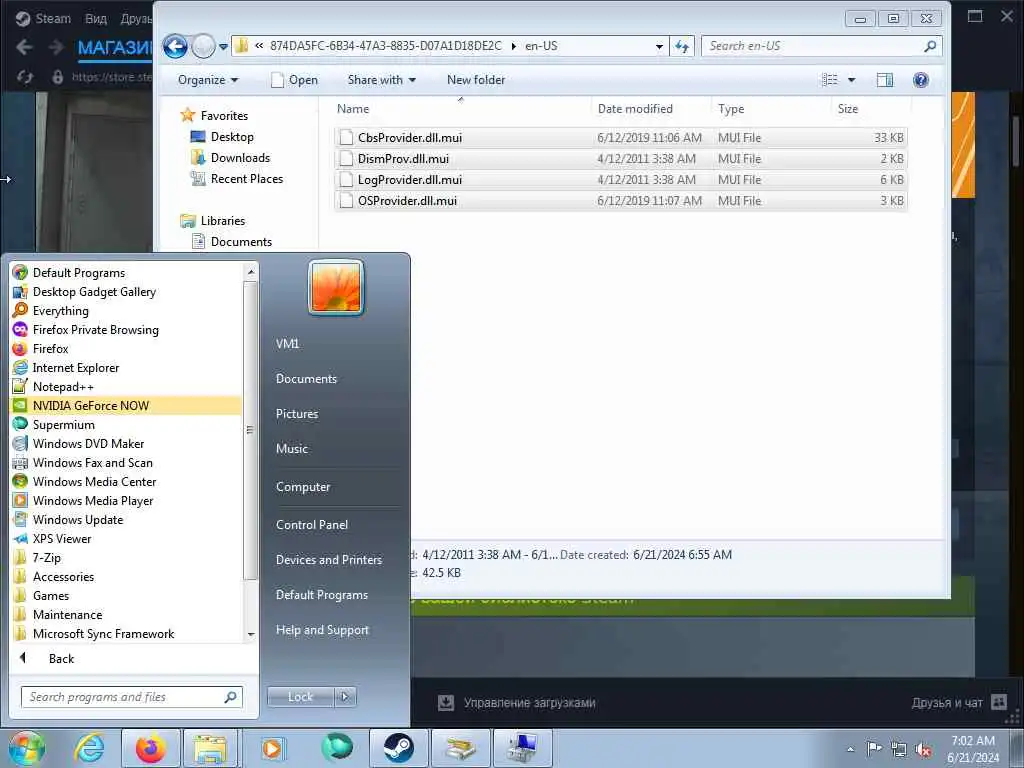Expand the view options dropdown arrow
The height and width of the screenshot is (768, 1024).
pyautogui.click(x=851, y=80)
